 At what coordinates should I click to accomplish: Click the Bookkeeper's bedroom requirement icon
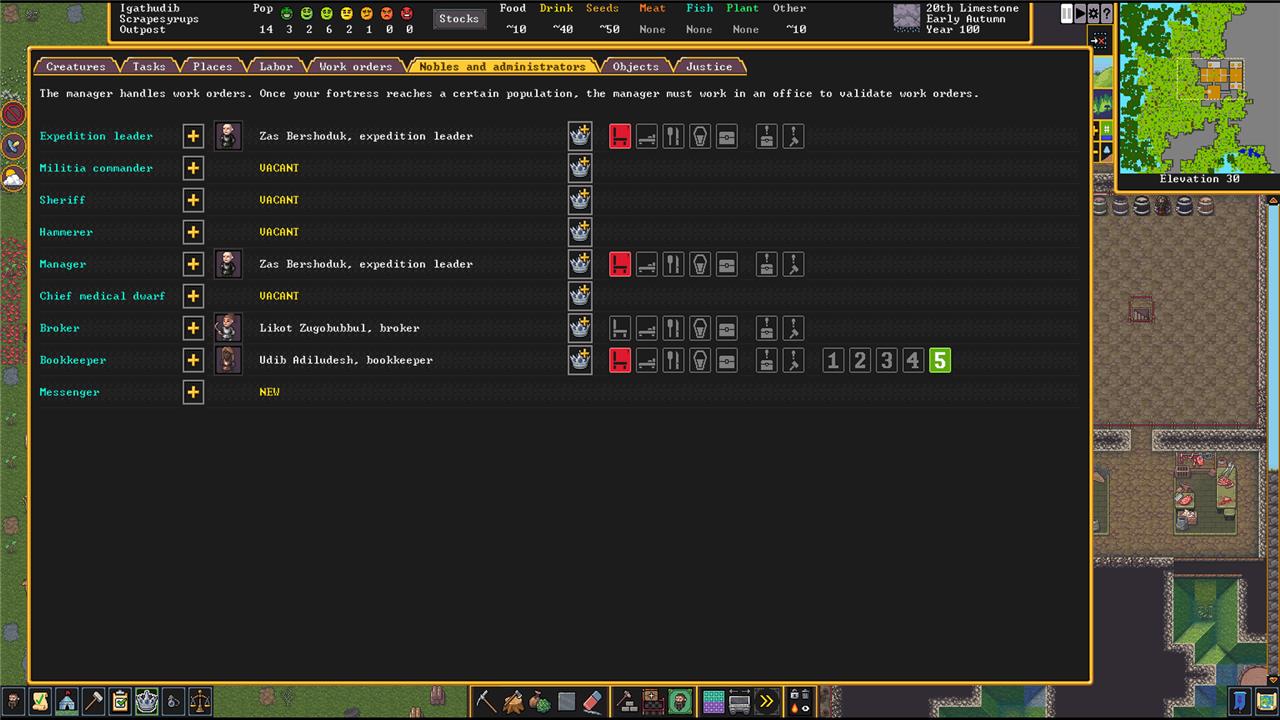point(647,360)
